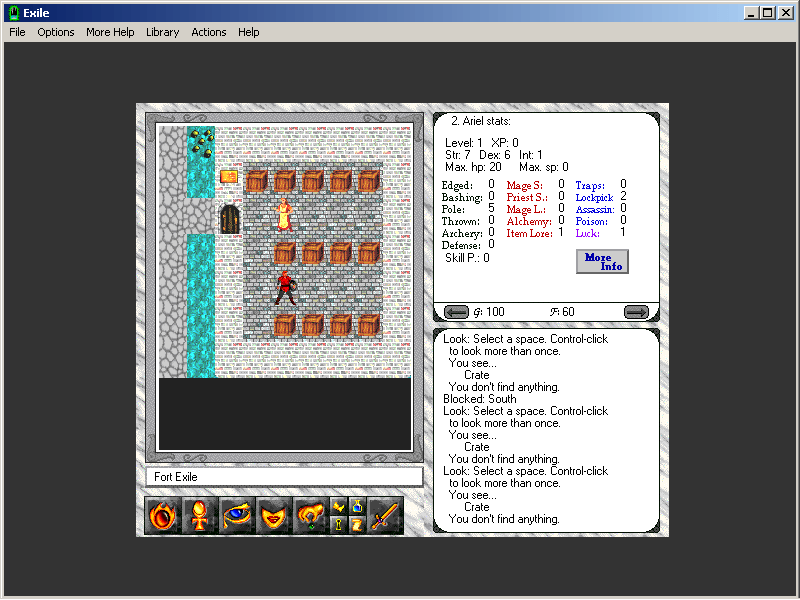Image resolution: width=800 pixels, height=600 pixels.
Task: Open the More Help menu
Action: point(110,32)
